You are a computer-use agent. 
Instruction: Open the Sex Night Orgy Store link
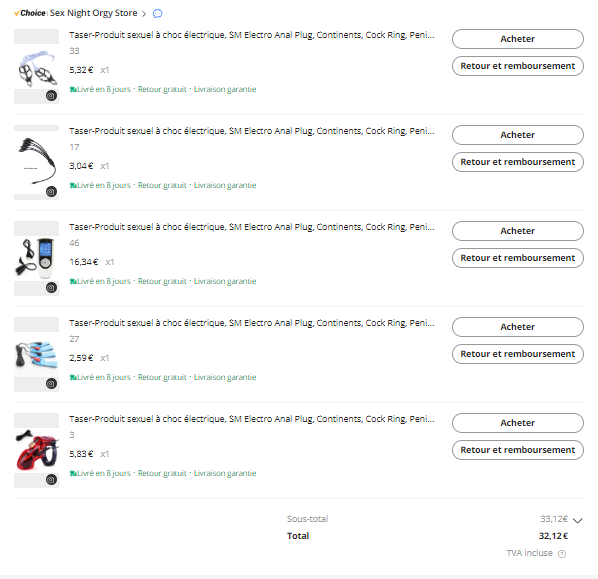pos(93,13)
